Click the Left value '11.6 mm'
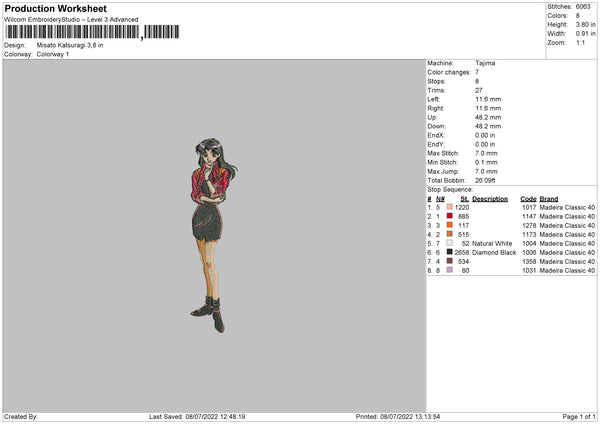 [488, 99]
